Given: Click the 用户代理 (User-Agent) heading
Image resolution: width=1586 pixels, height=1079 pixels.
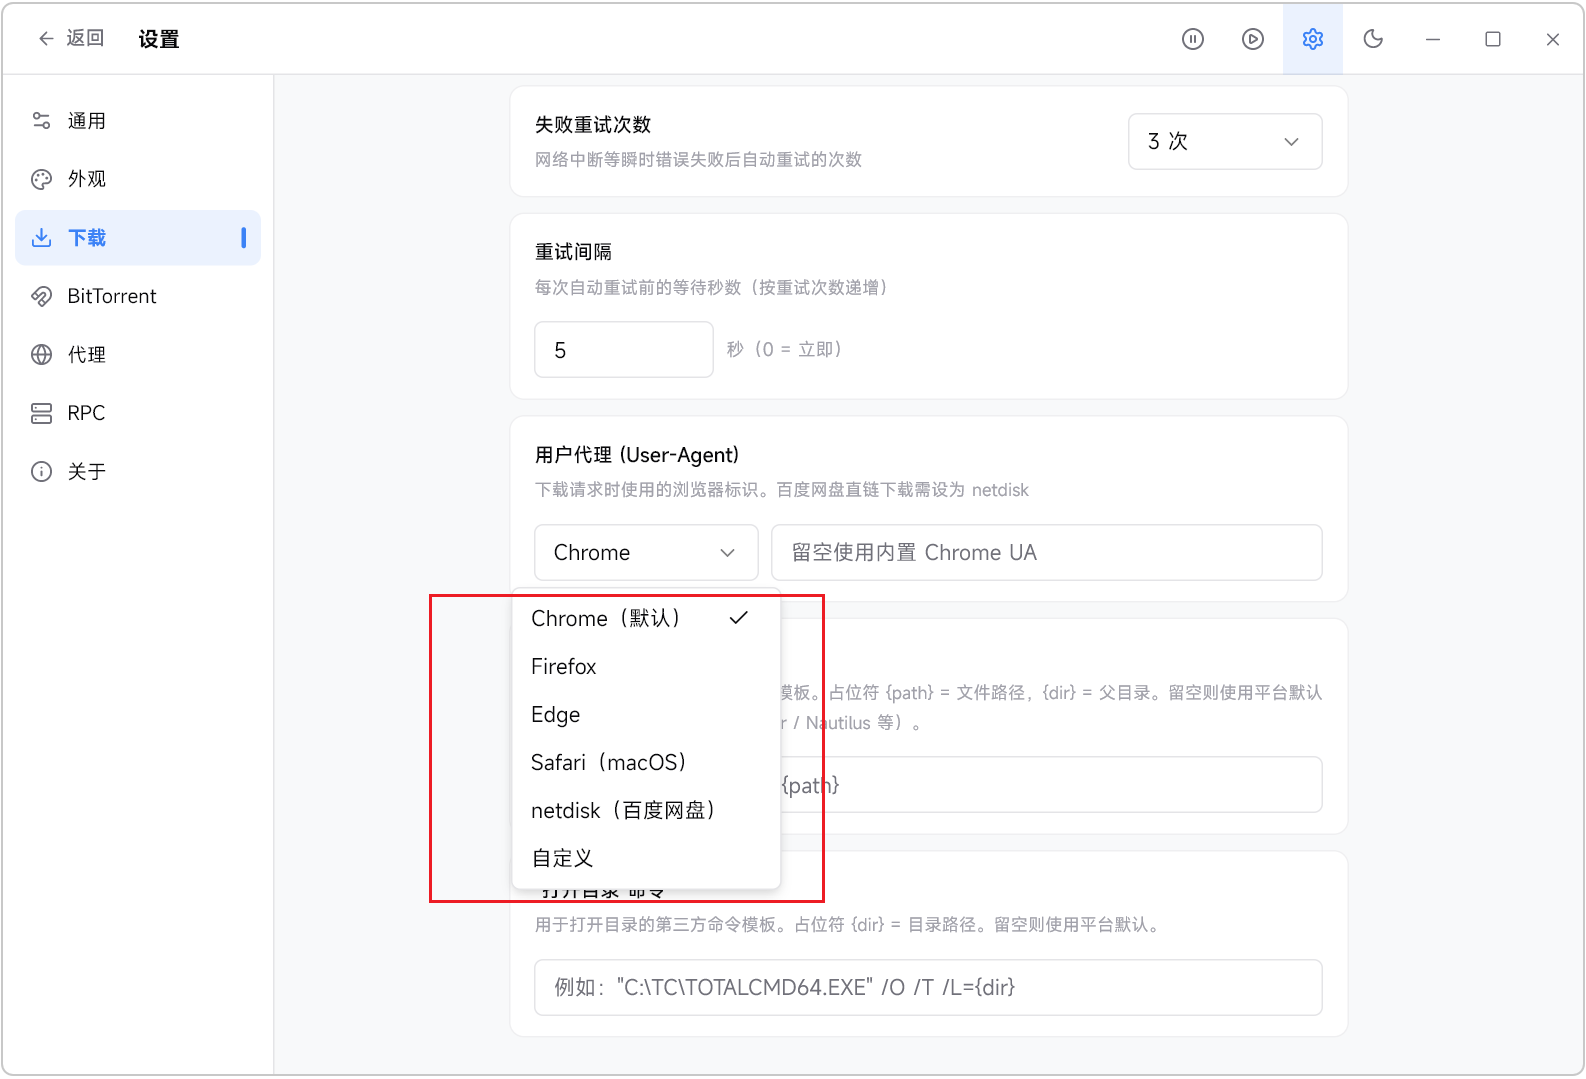Looking at the screenshot, I should click(637, 455).
